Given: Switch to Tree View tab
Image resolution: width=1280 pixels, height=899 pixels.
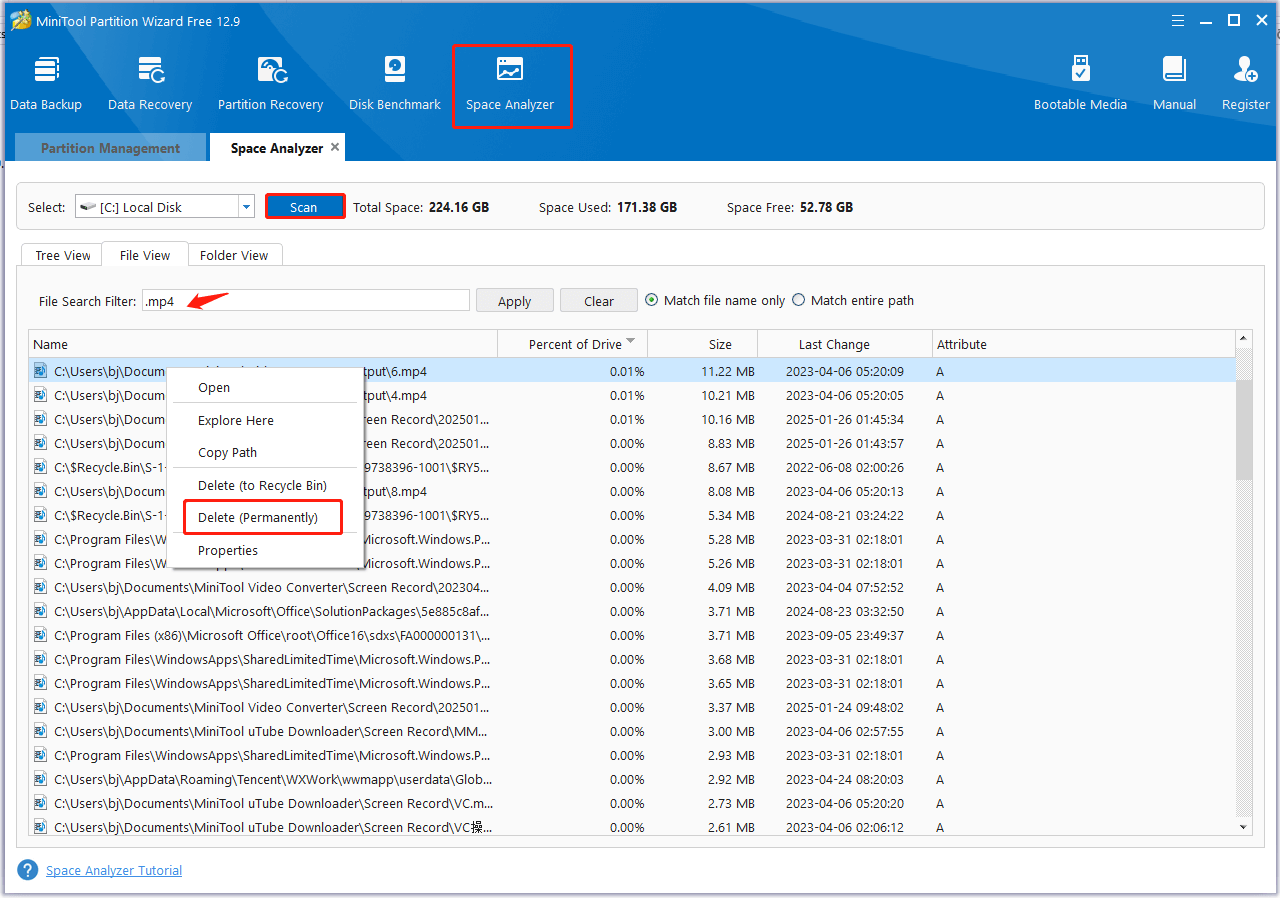Looking at the screenshot, I should 63,255.
